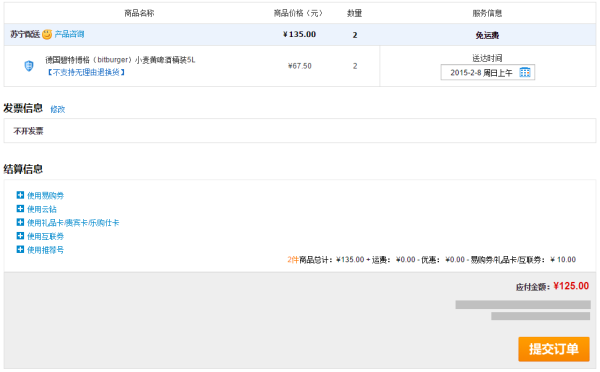Click the blue shield icon beside the bitburger product
Screen dimensions: 600x372
[x=29, y=66]
